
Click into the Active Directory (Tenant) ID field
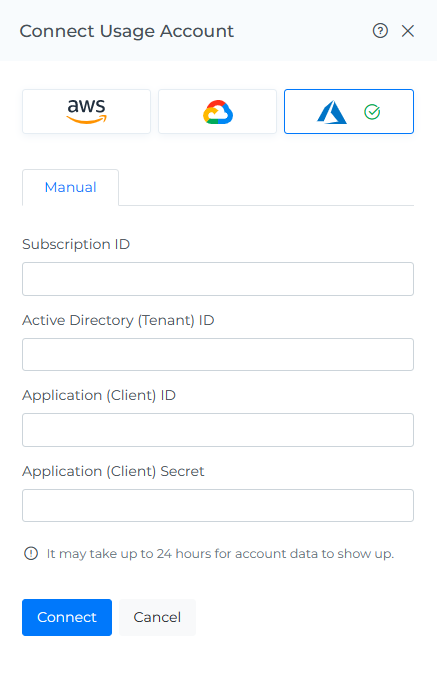click(218, 354)
